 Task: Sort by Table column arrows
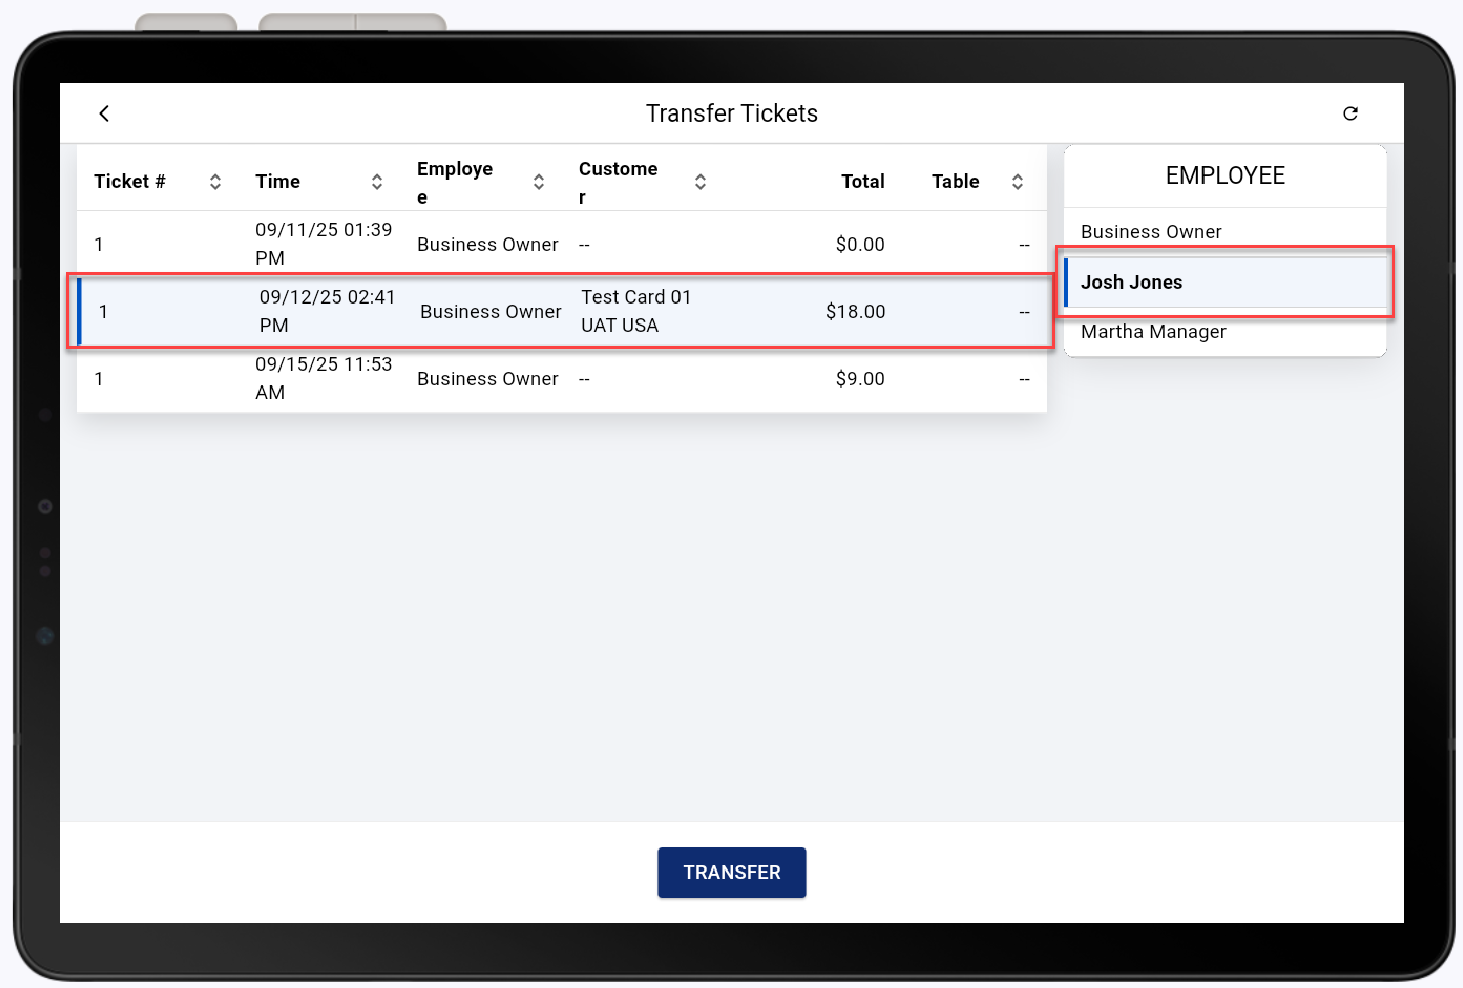[1017, 181]
